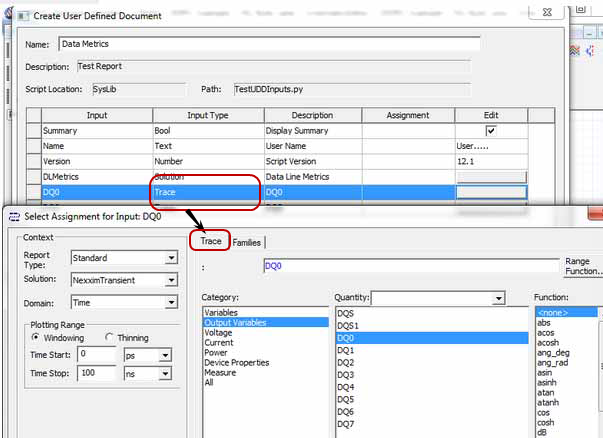The height and width of the screenshot is (438, 603).
Task: Click the Assignment column header
Action: pos(408,115)
